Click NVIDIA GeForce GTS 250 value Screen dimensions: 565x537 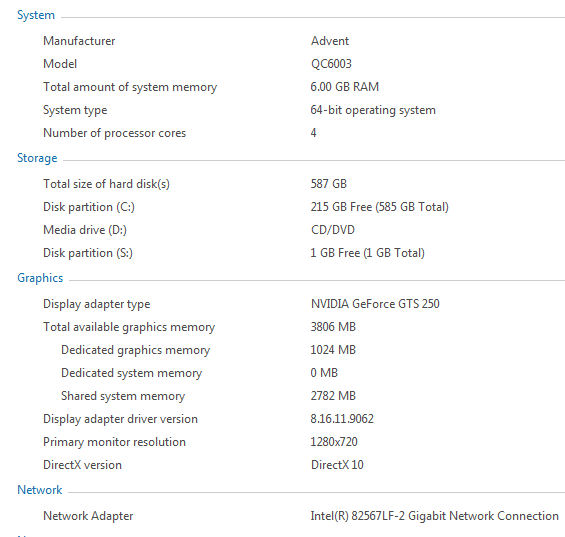[375, 304]
